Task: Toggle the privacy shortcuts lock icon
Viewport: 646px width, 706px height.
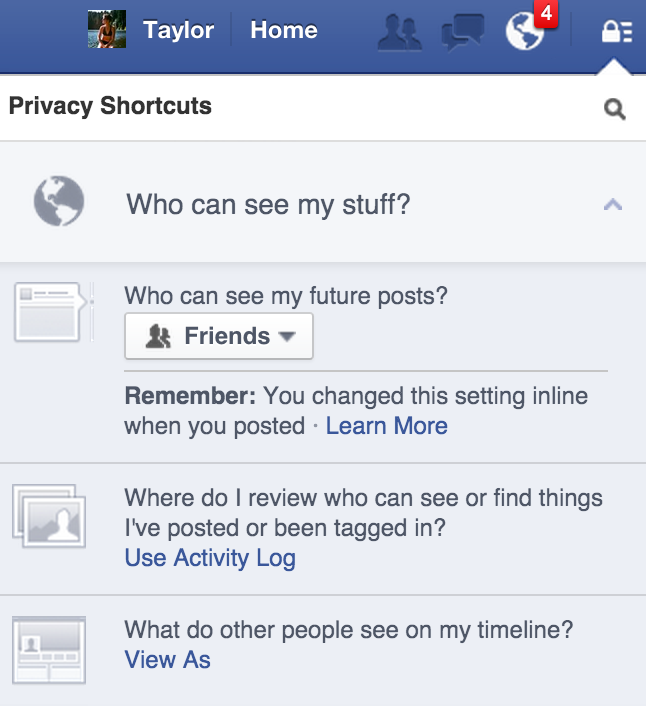Action: [x=617, y=32]
